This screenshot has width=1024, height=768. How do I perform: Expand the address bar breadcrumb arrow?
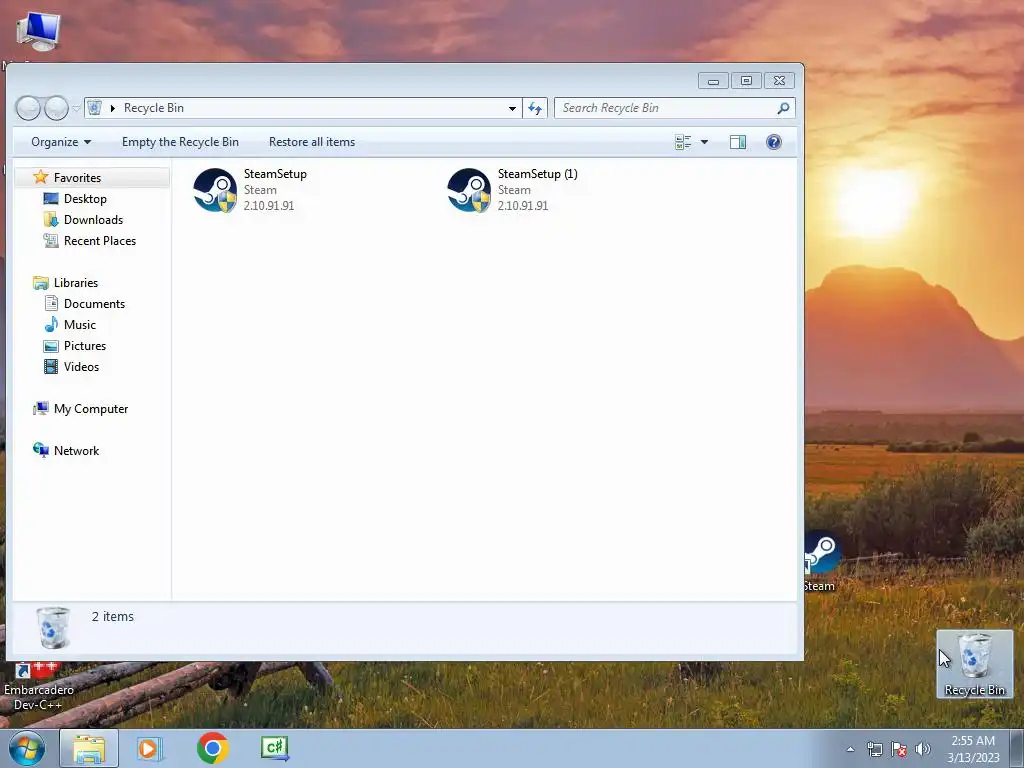pyautogui.click(x=112, y=108)
